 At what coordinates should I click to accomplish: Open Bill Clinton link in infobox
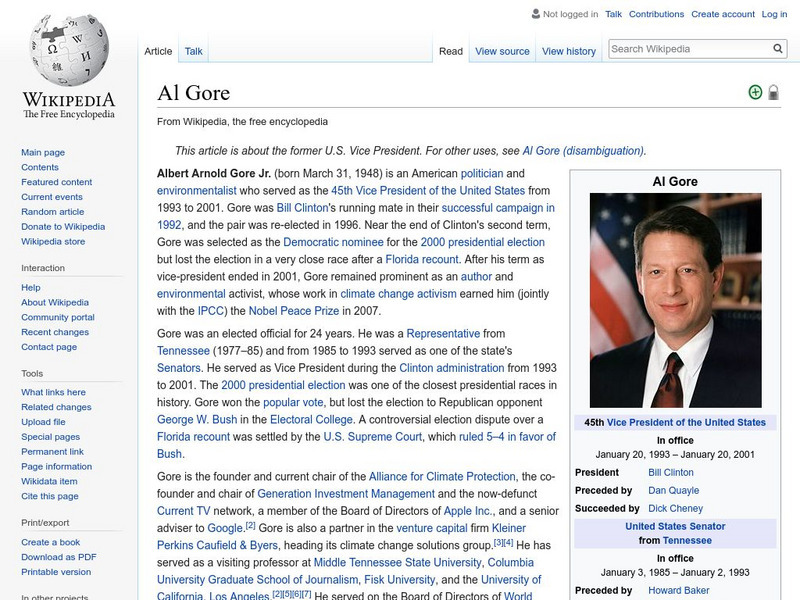click(670, 472)
